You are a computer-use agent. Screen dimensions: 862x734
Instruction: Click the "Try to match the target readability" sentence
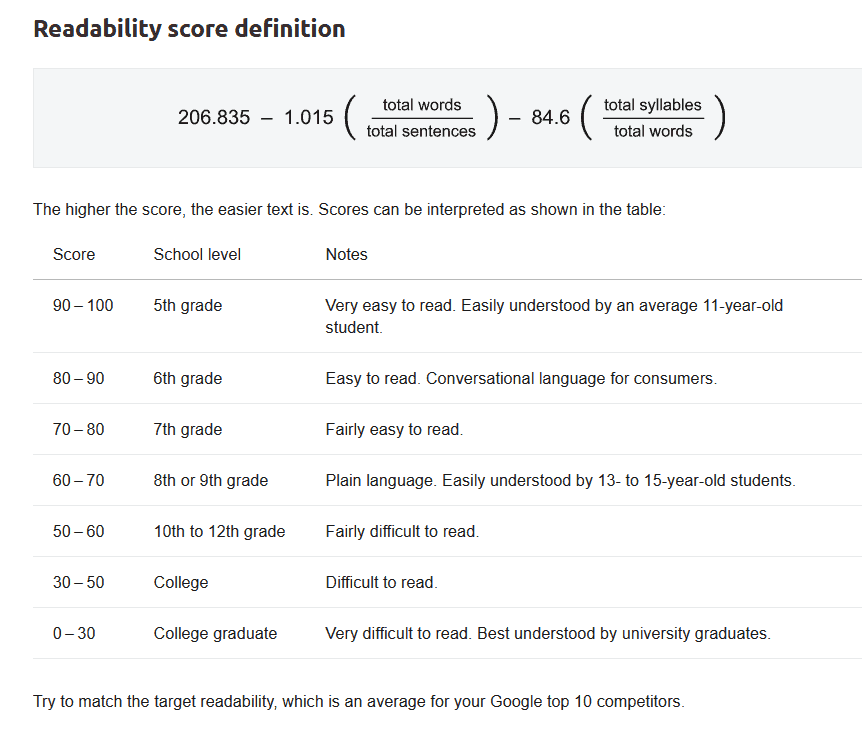(x=359, y=701)
